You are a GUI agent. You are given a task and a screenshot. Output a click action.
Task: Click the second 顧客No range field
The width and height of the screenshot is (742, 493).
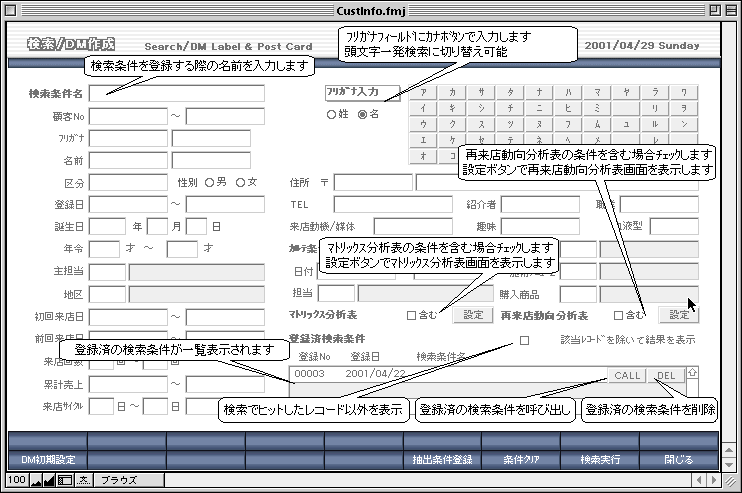(225, 116)
